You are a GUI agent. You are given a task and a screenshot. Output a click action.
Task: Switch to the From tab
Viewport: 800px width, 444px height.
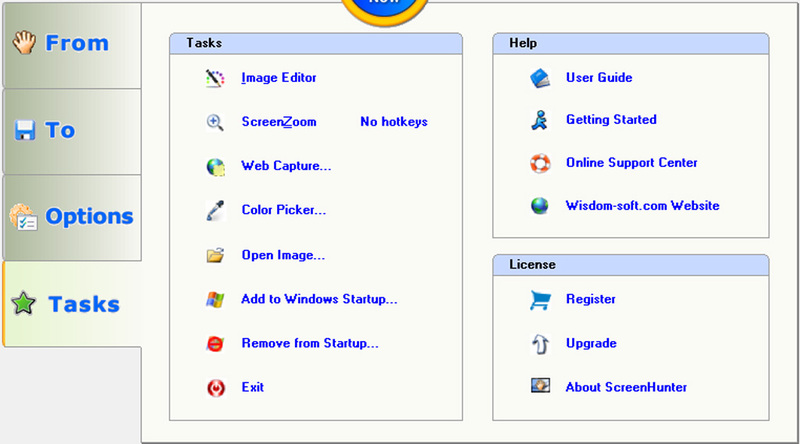72,45
